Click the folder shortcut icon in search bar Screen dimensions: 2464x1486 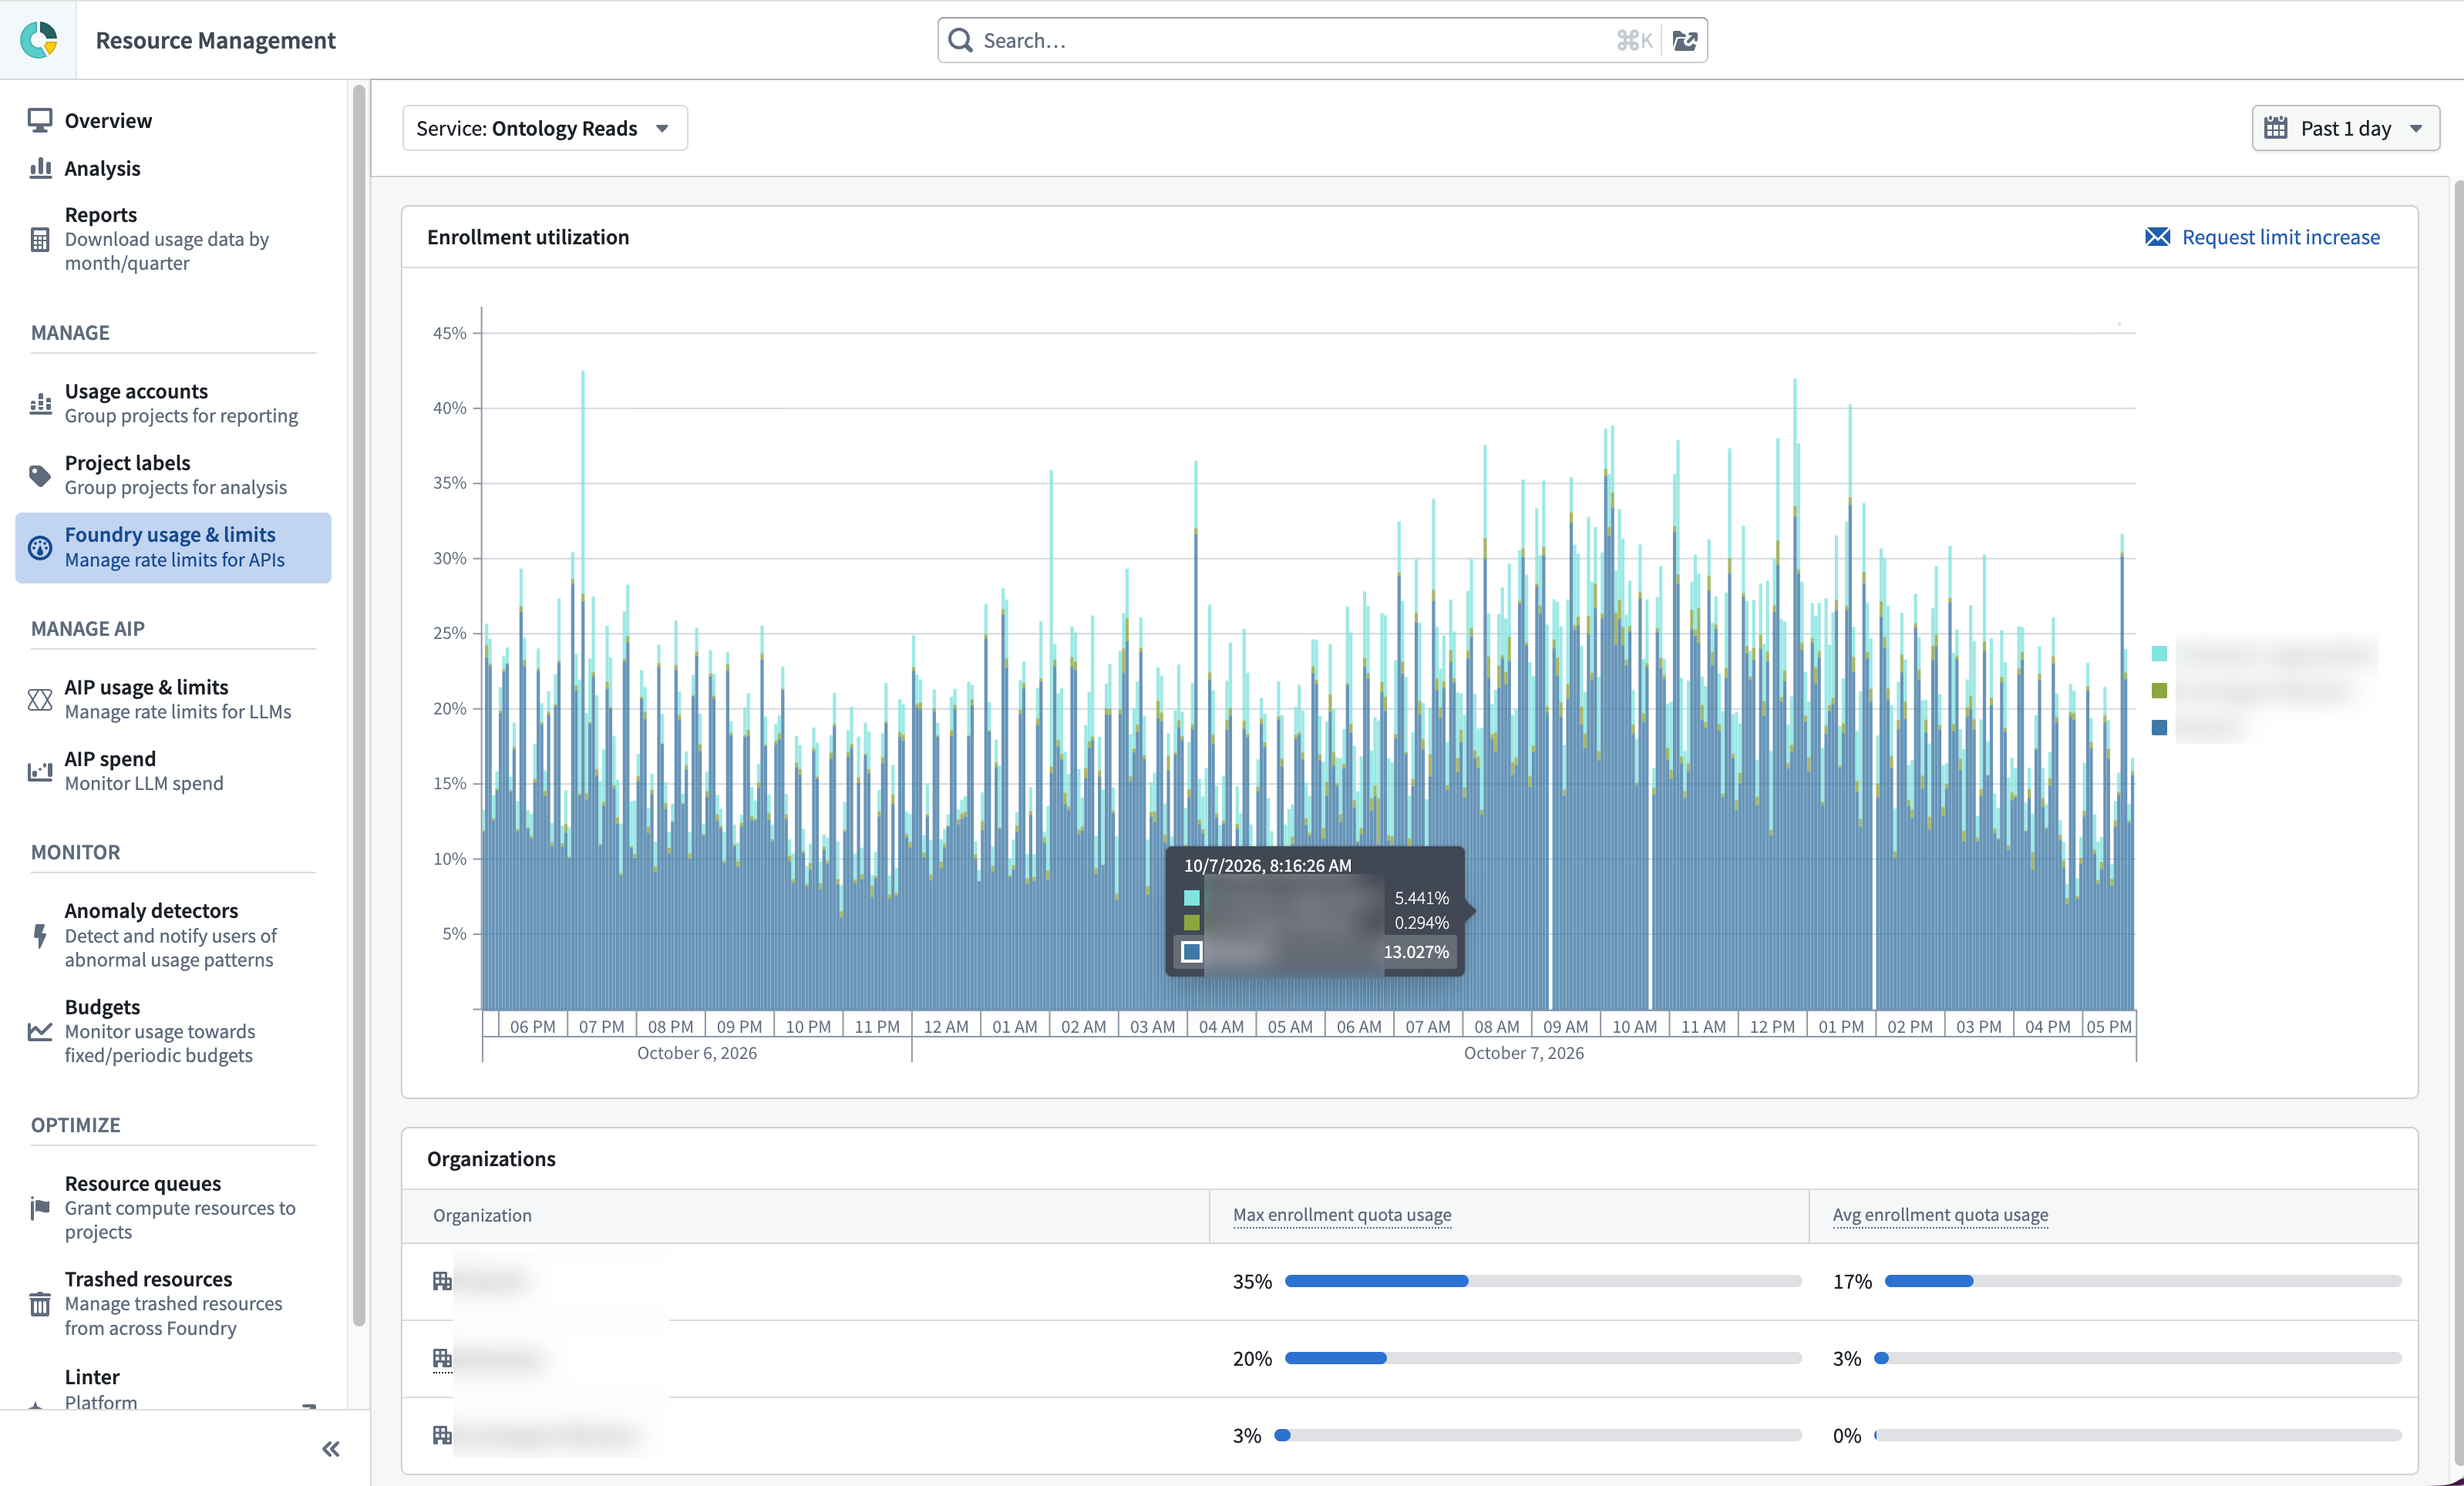[x=1685, y=40]
